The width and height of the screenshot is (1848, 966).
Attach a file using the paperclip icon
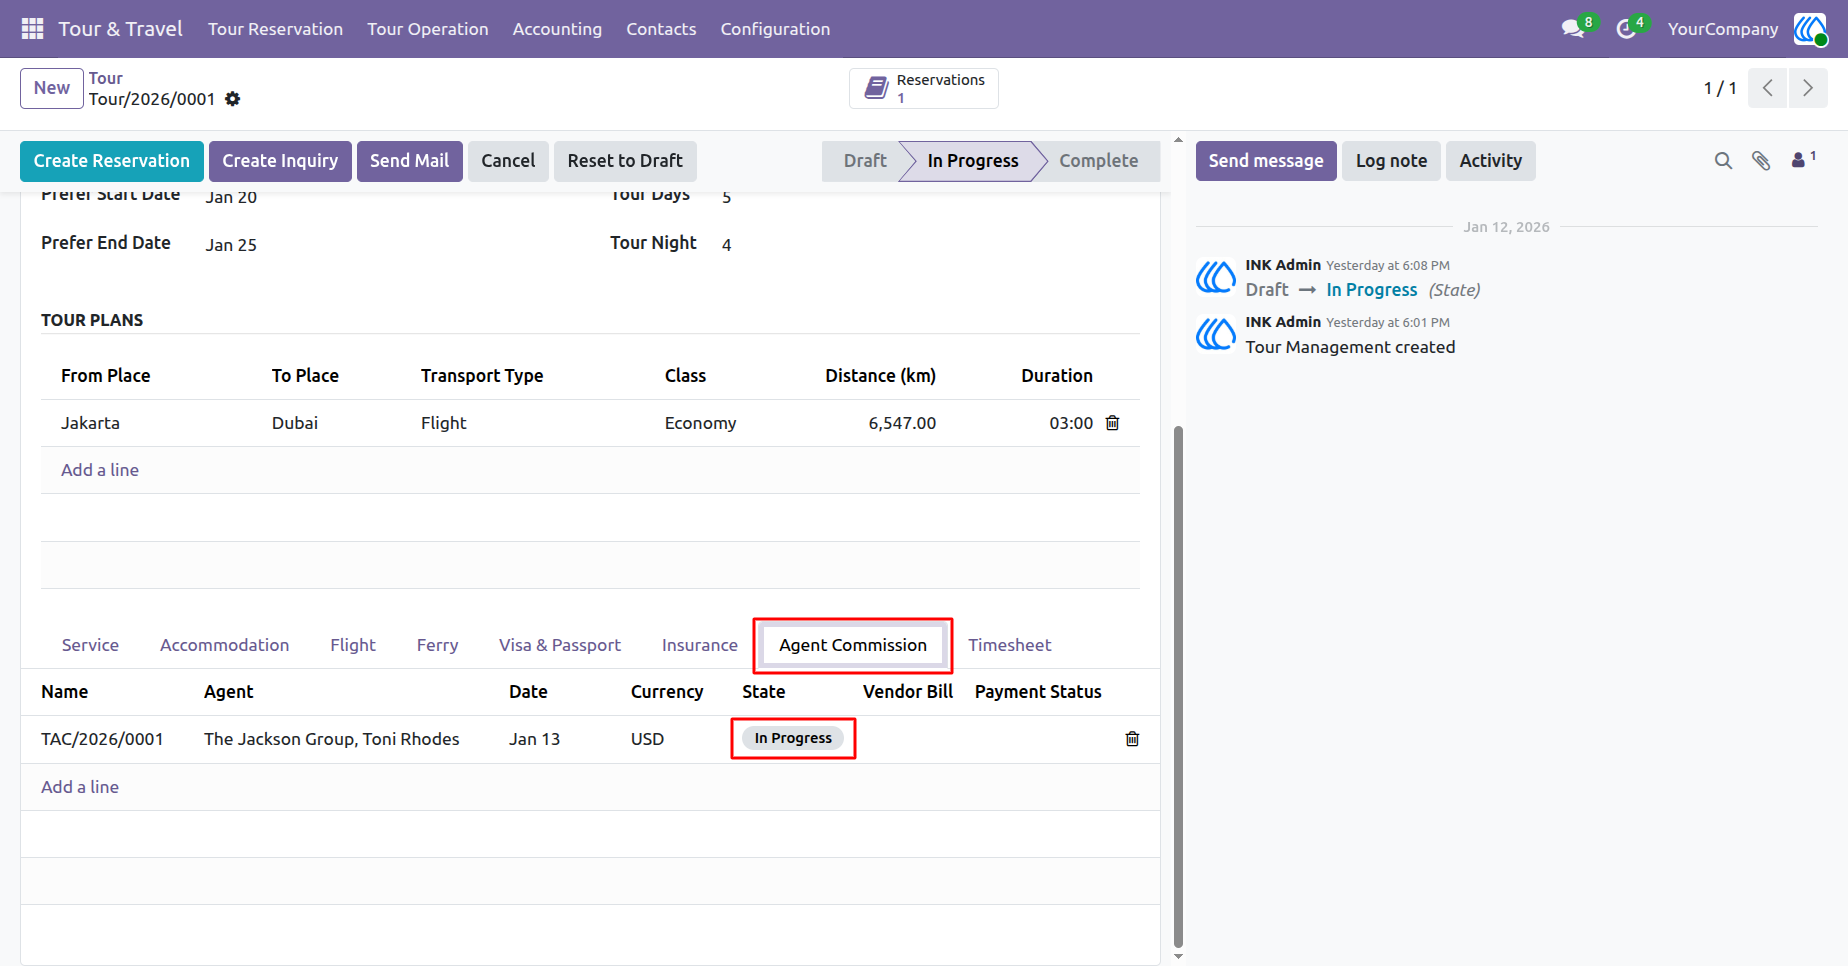pos(1761,161)
